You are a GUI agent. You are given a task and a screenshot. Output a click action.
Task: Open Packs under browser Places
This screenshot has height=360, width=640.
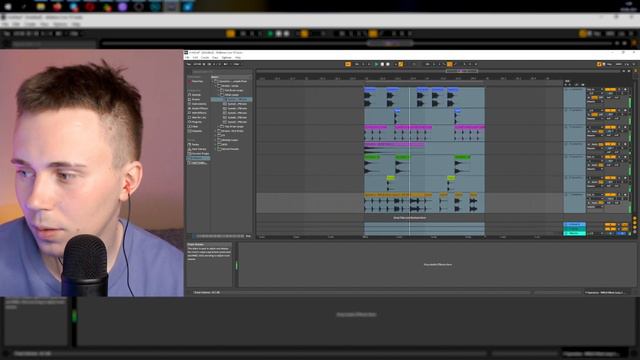[196, 144]
